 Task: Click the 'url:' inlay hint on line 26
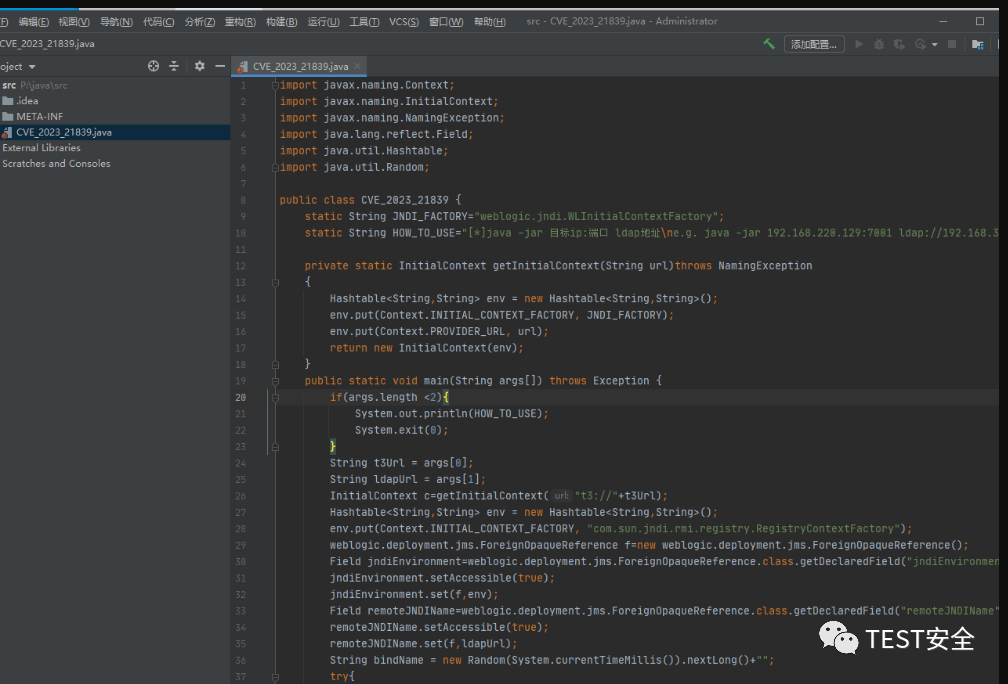(561, 496)
